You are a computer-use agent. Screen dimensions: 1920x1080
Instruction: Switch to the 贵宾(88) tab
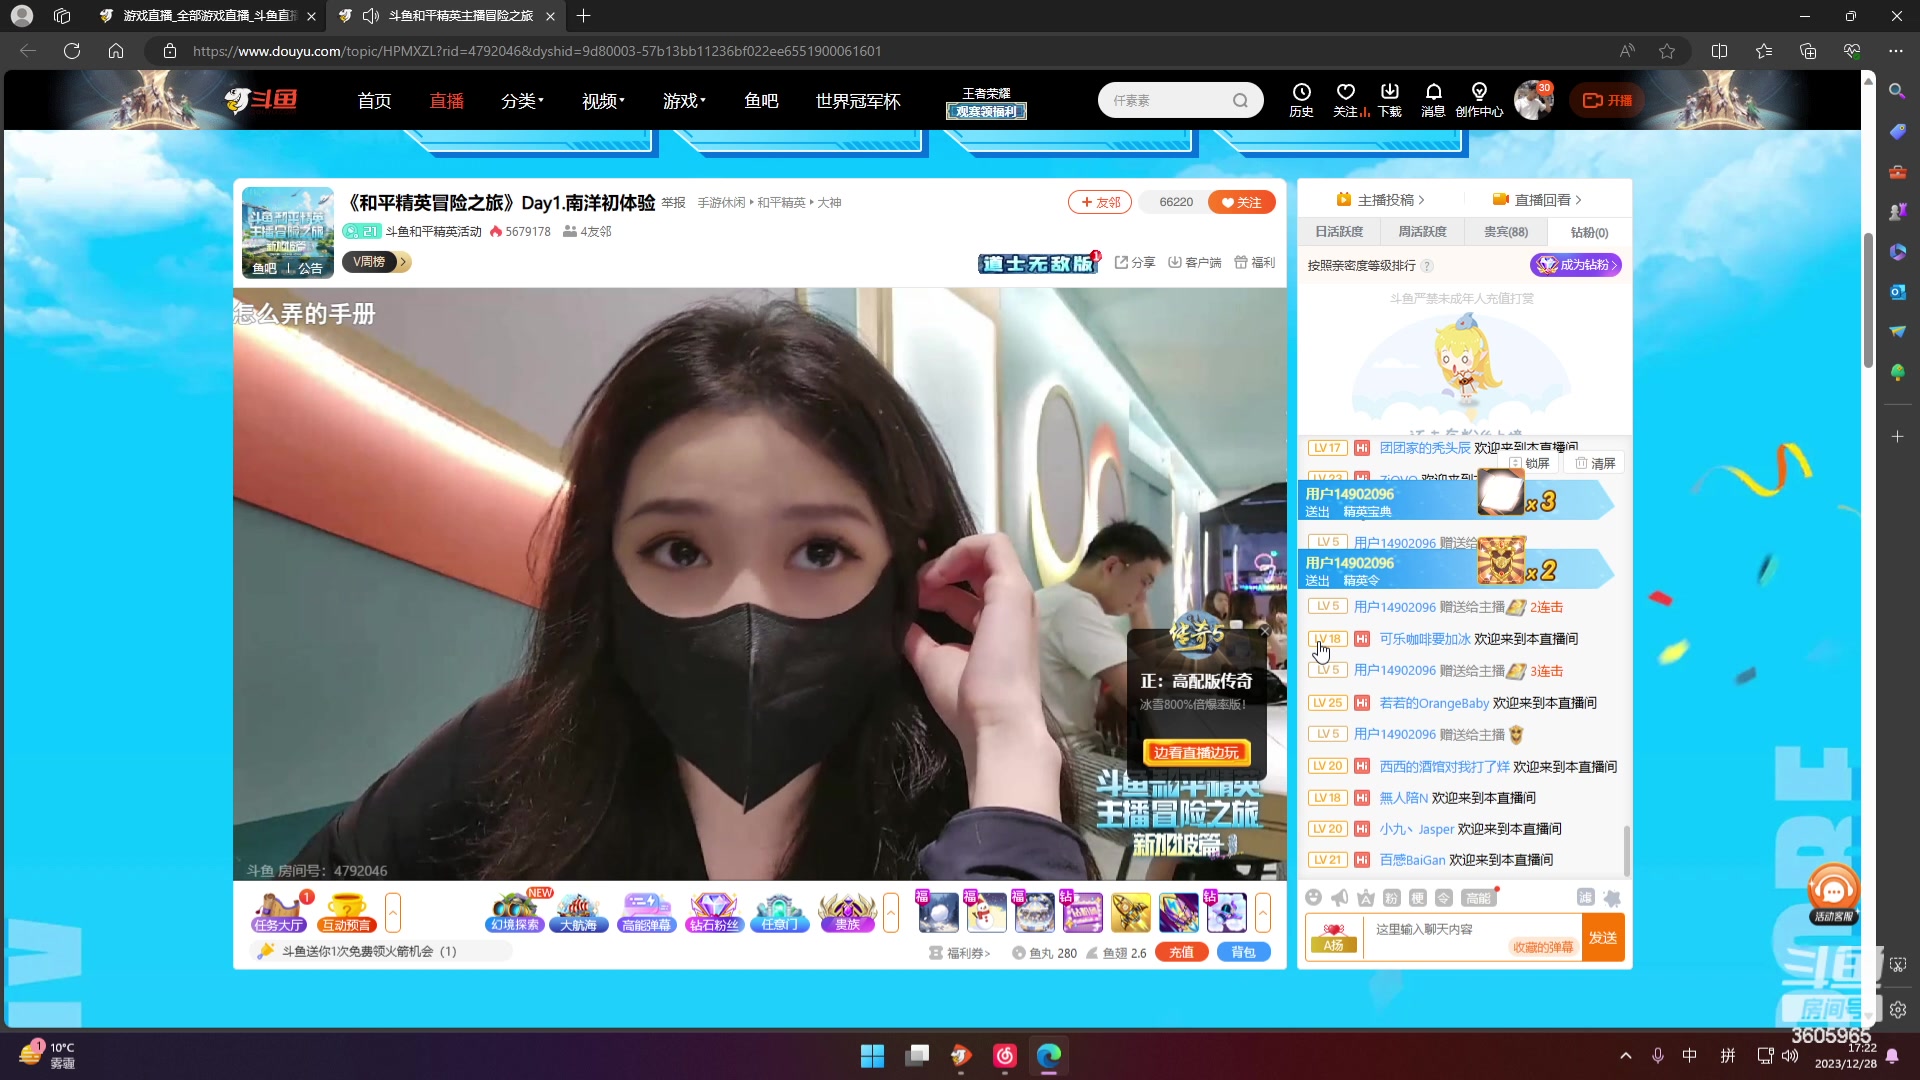pos(1505,231)
